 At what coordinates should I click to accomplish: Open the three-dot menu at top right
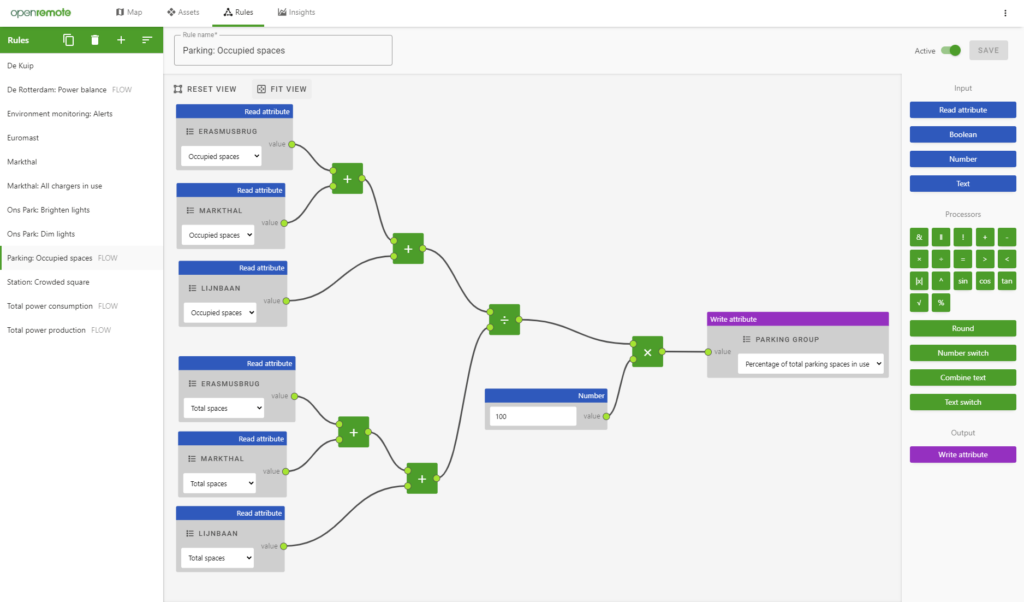tap(1005, 13)
